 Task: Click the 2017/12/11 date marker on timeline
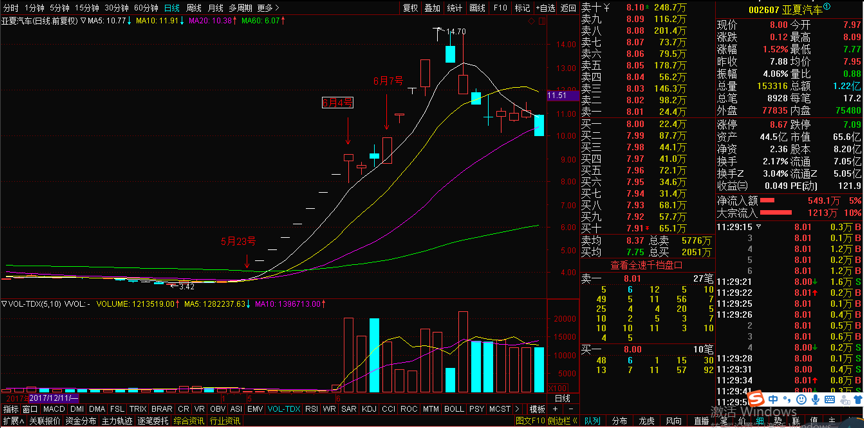[52, 397]
